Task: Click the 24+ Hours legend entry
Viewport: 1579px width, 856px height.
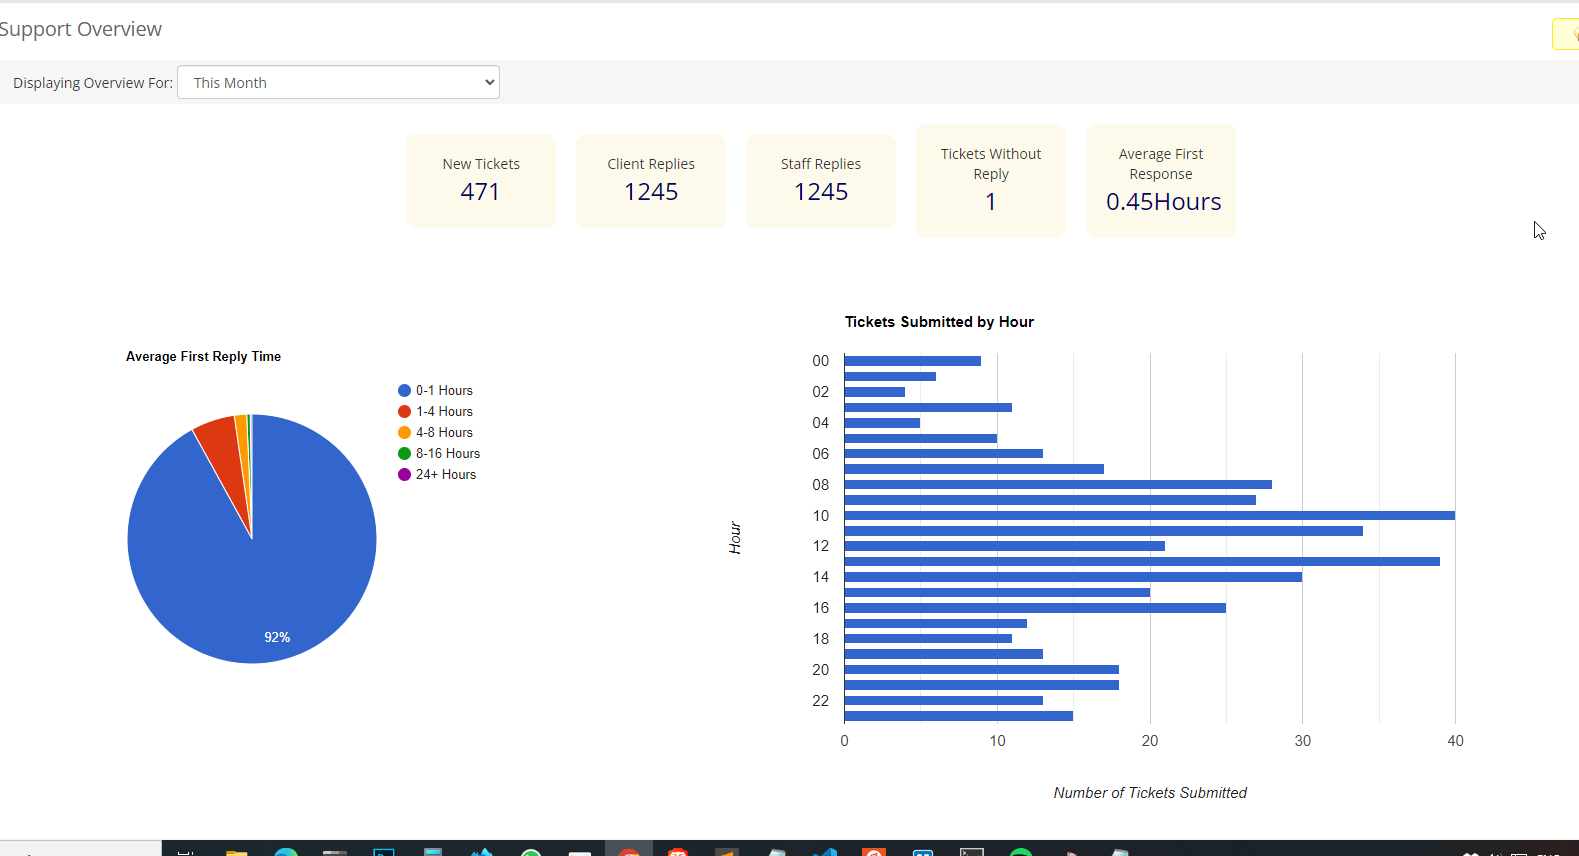Action: tap(437, 474)
